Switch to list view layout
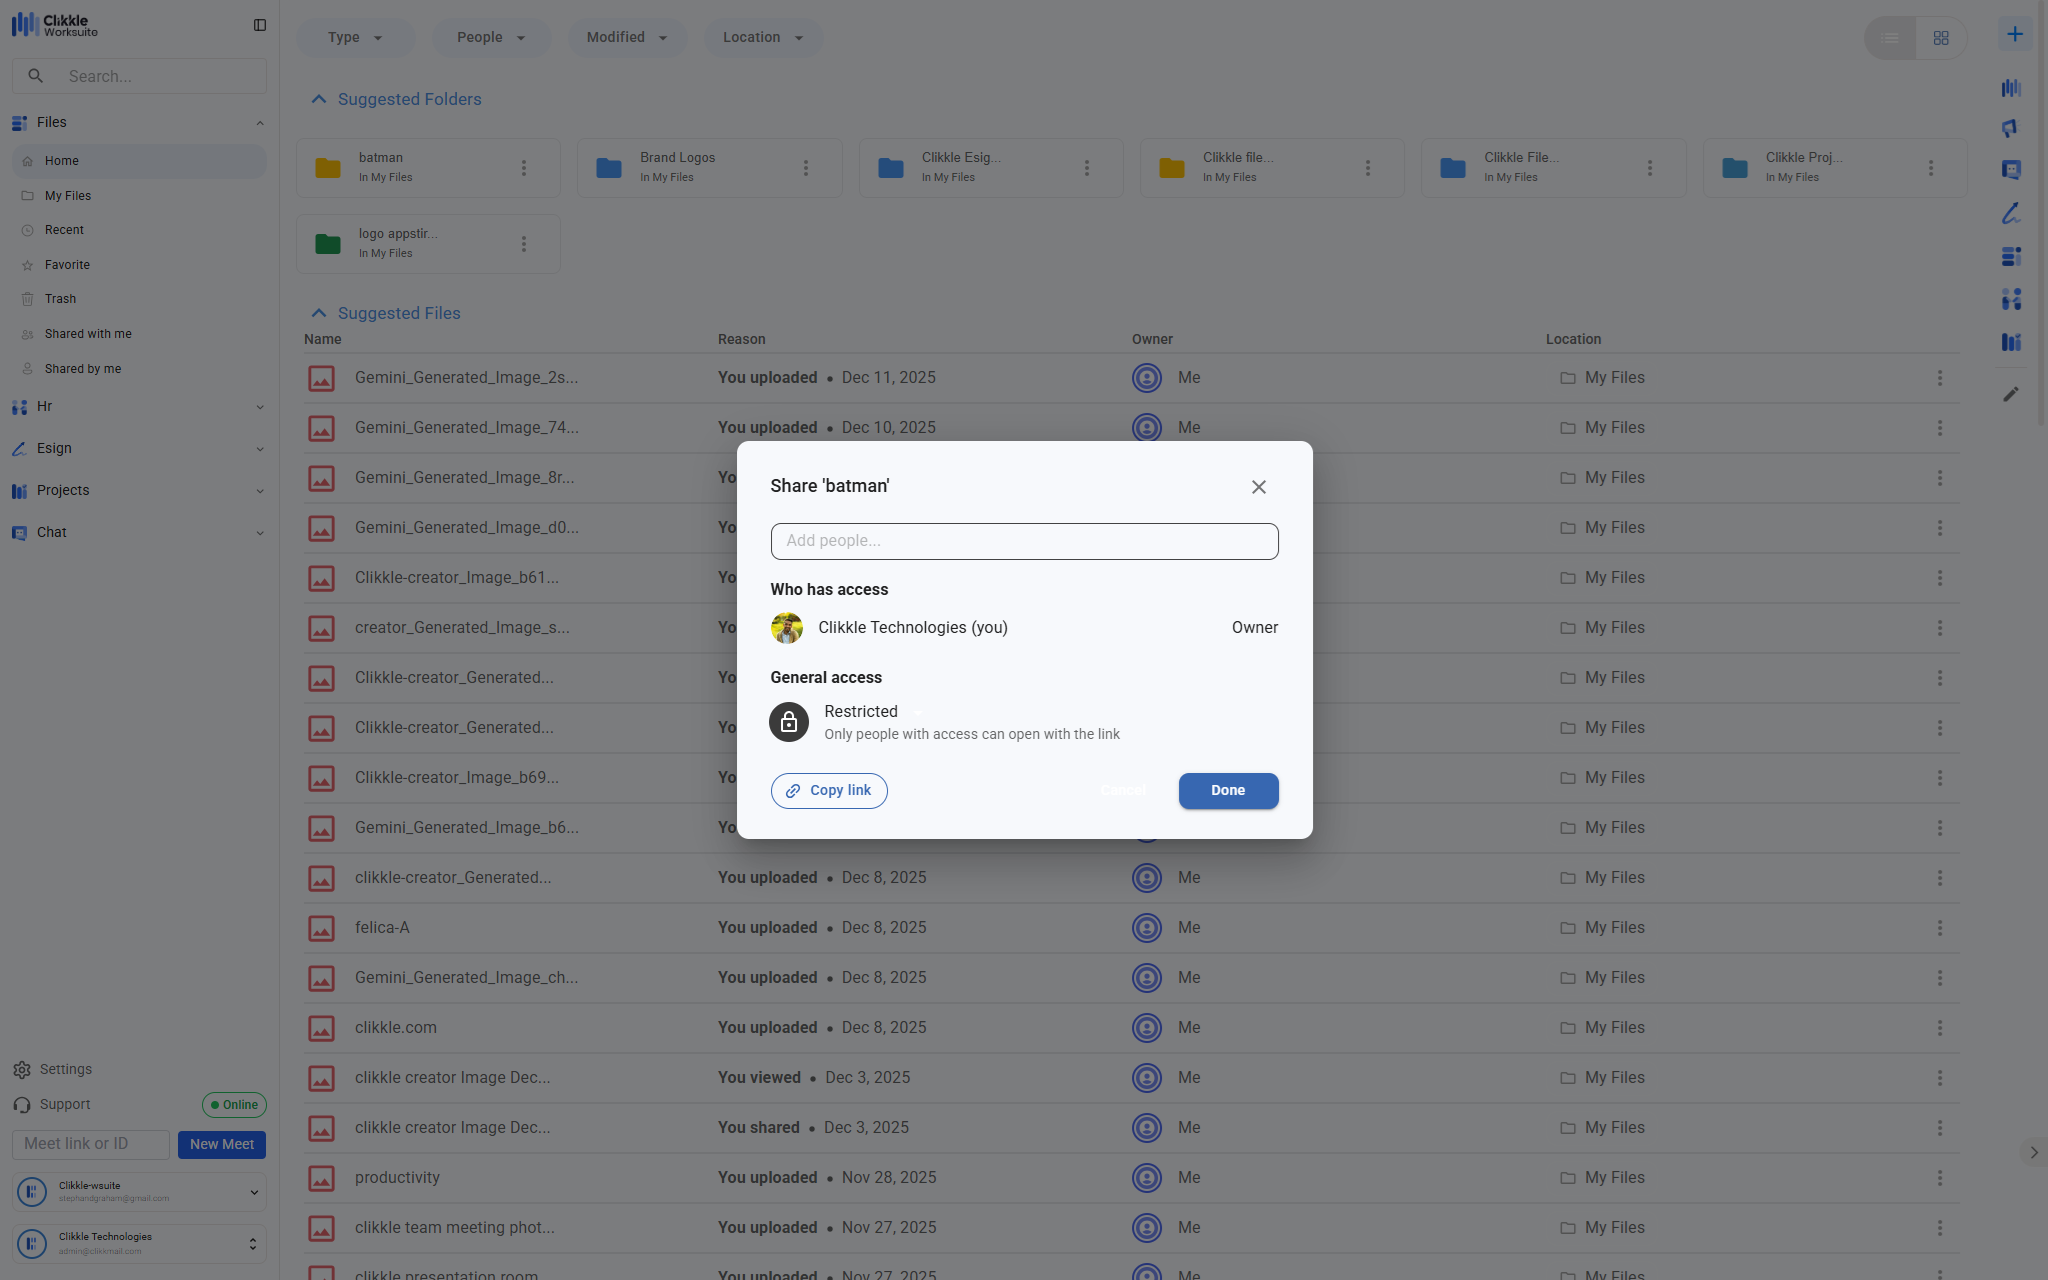2048x1280 pixels. point(1890,38)
